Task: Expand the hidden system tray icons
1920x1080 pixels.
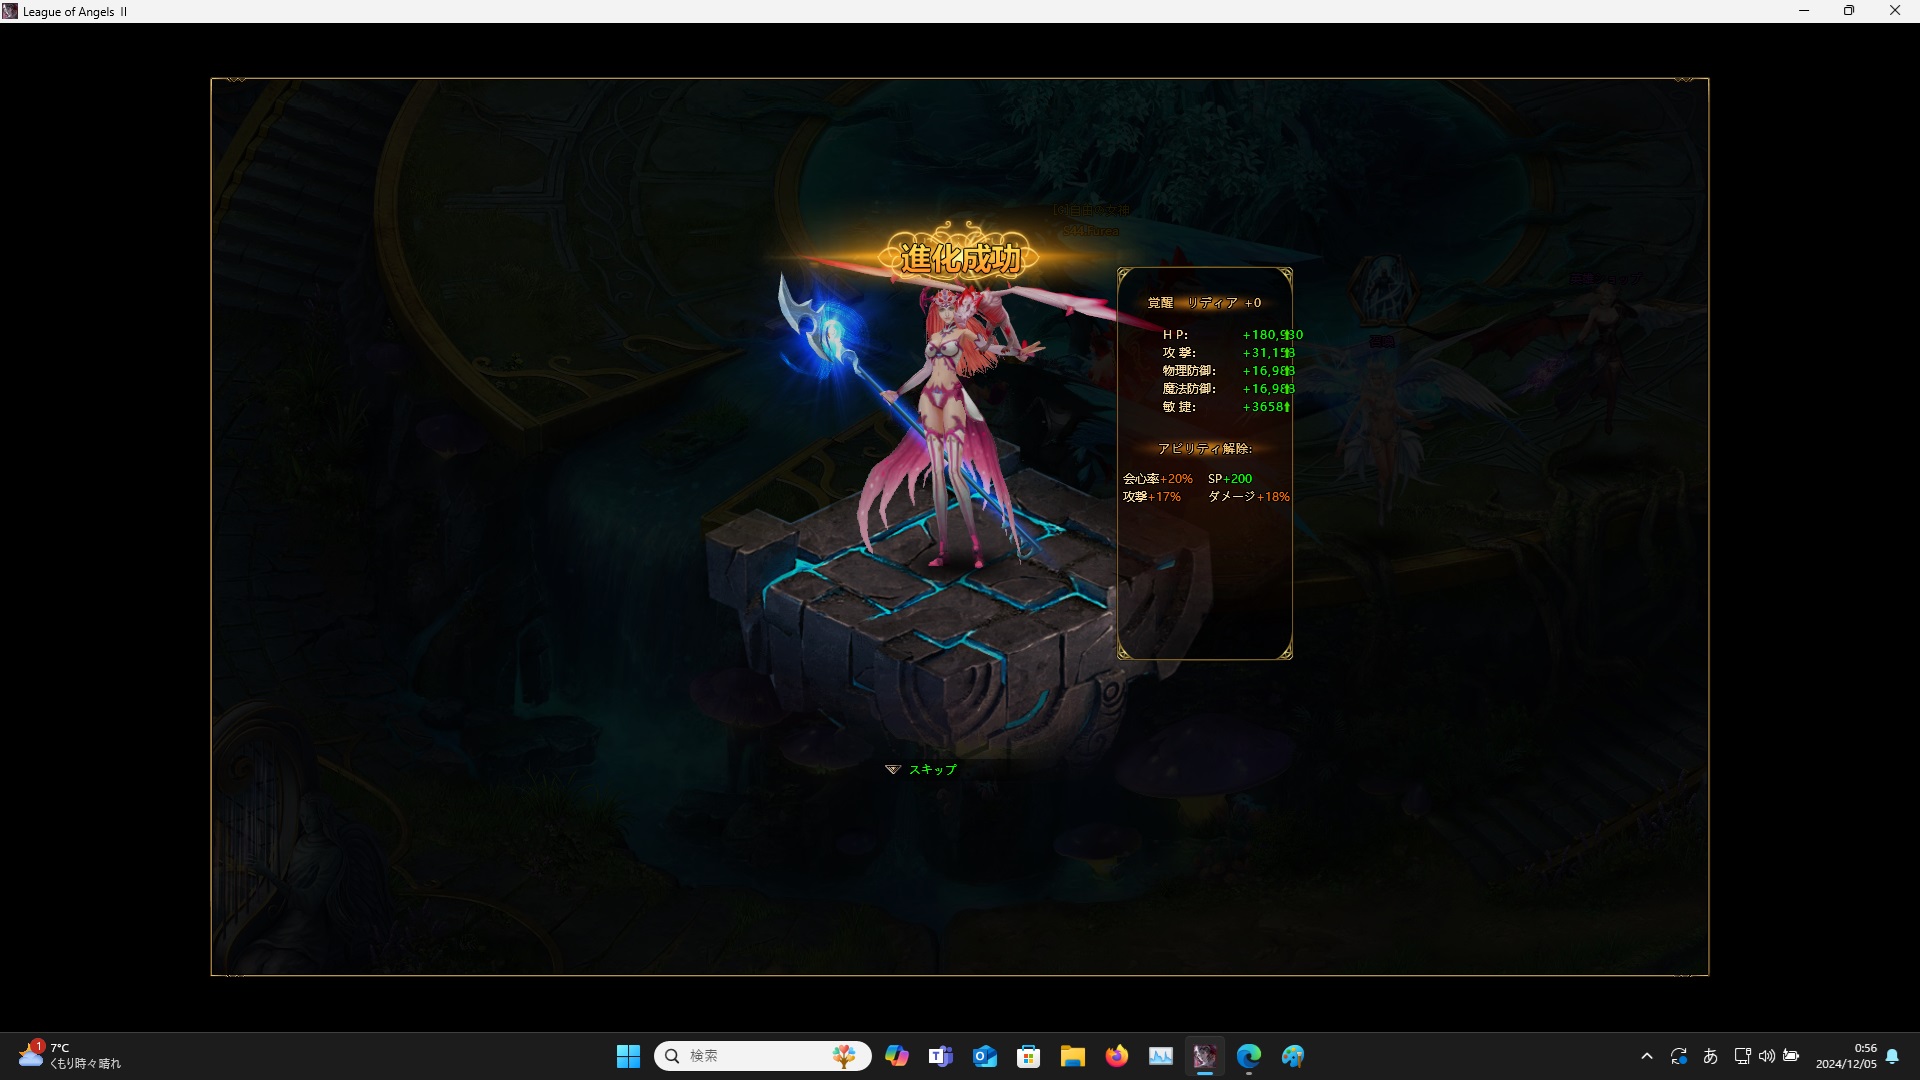Action: click(1647, 1056)
